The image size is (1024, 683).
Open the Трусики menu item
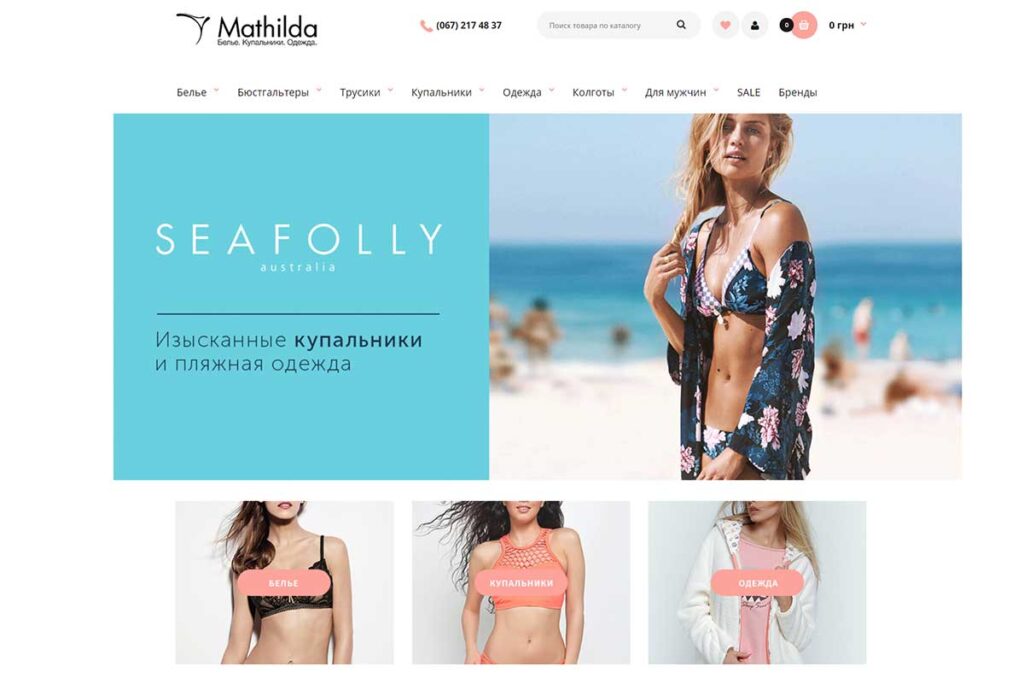coord(360,93)
